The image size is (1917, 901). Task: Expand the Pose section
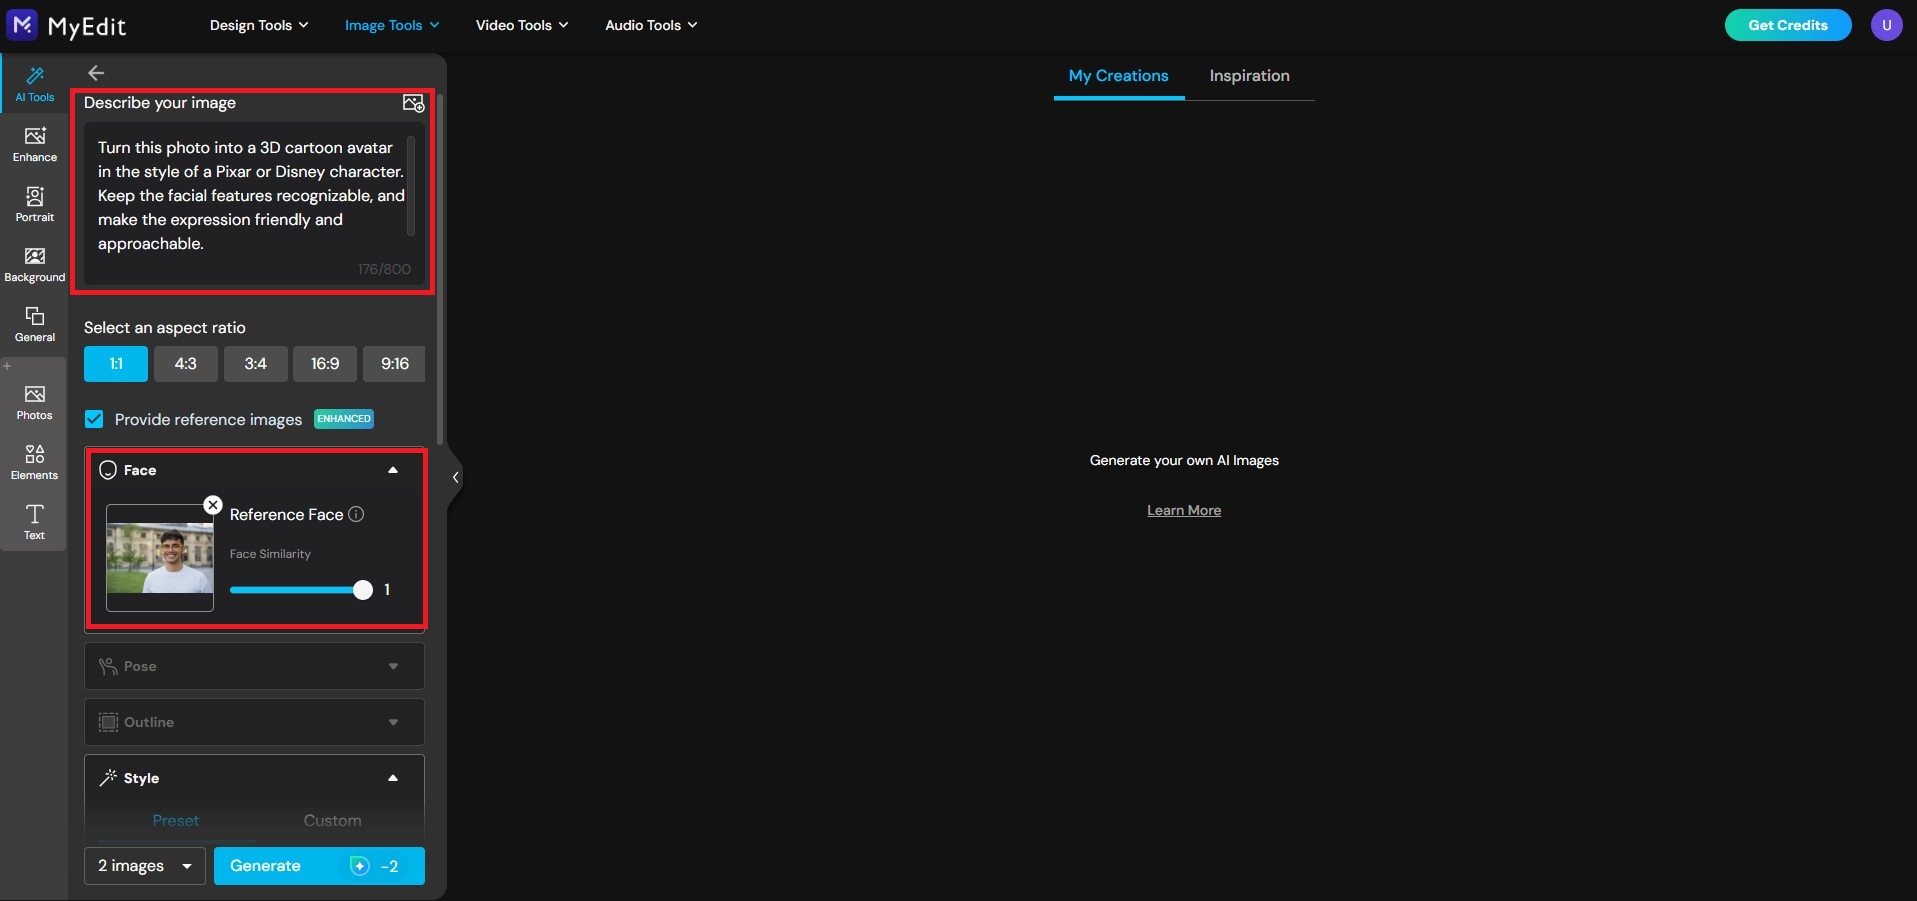point(393,666)
